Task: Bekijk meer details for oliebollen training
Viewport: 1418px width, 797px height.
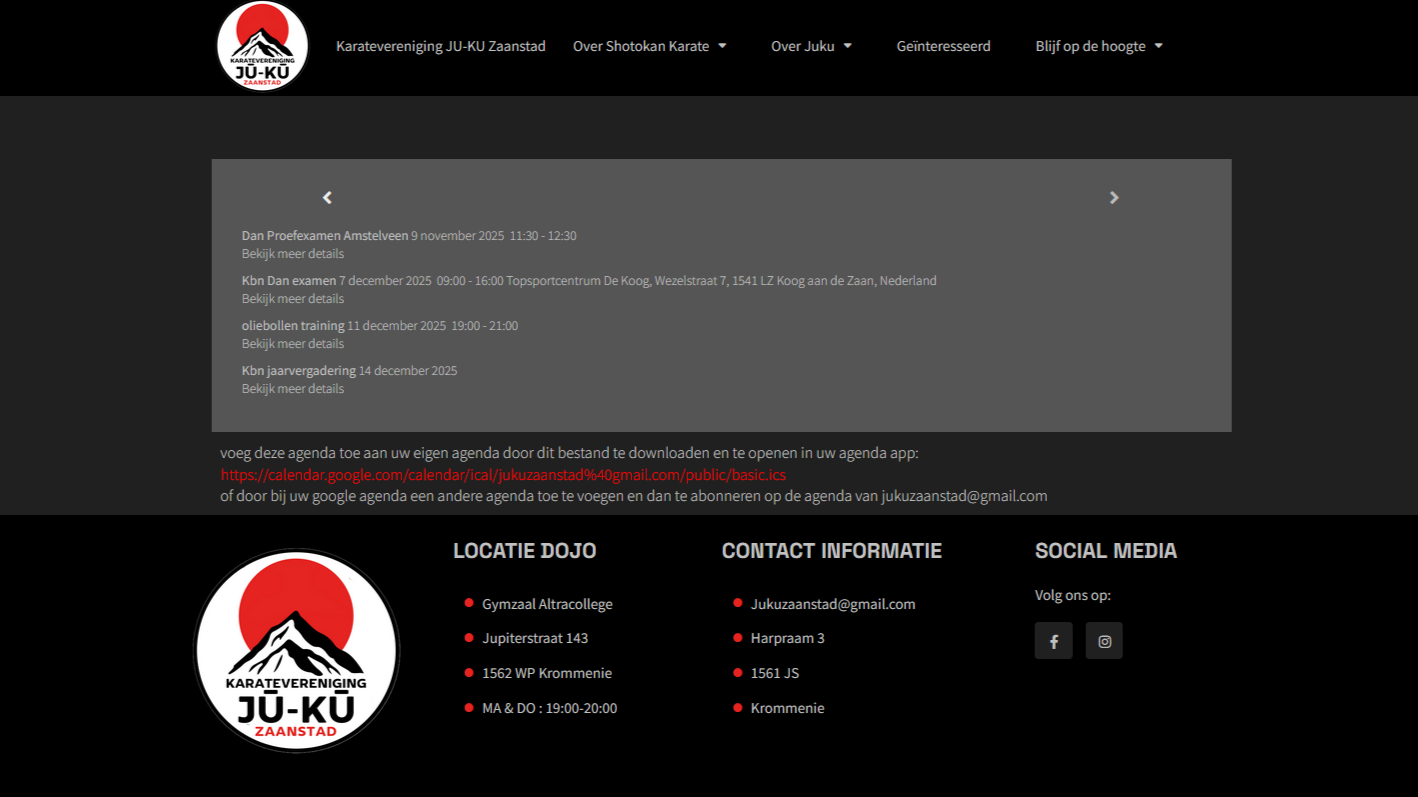Action: point(292,344)
